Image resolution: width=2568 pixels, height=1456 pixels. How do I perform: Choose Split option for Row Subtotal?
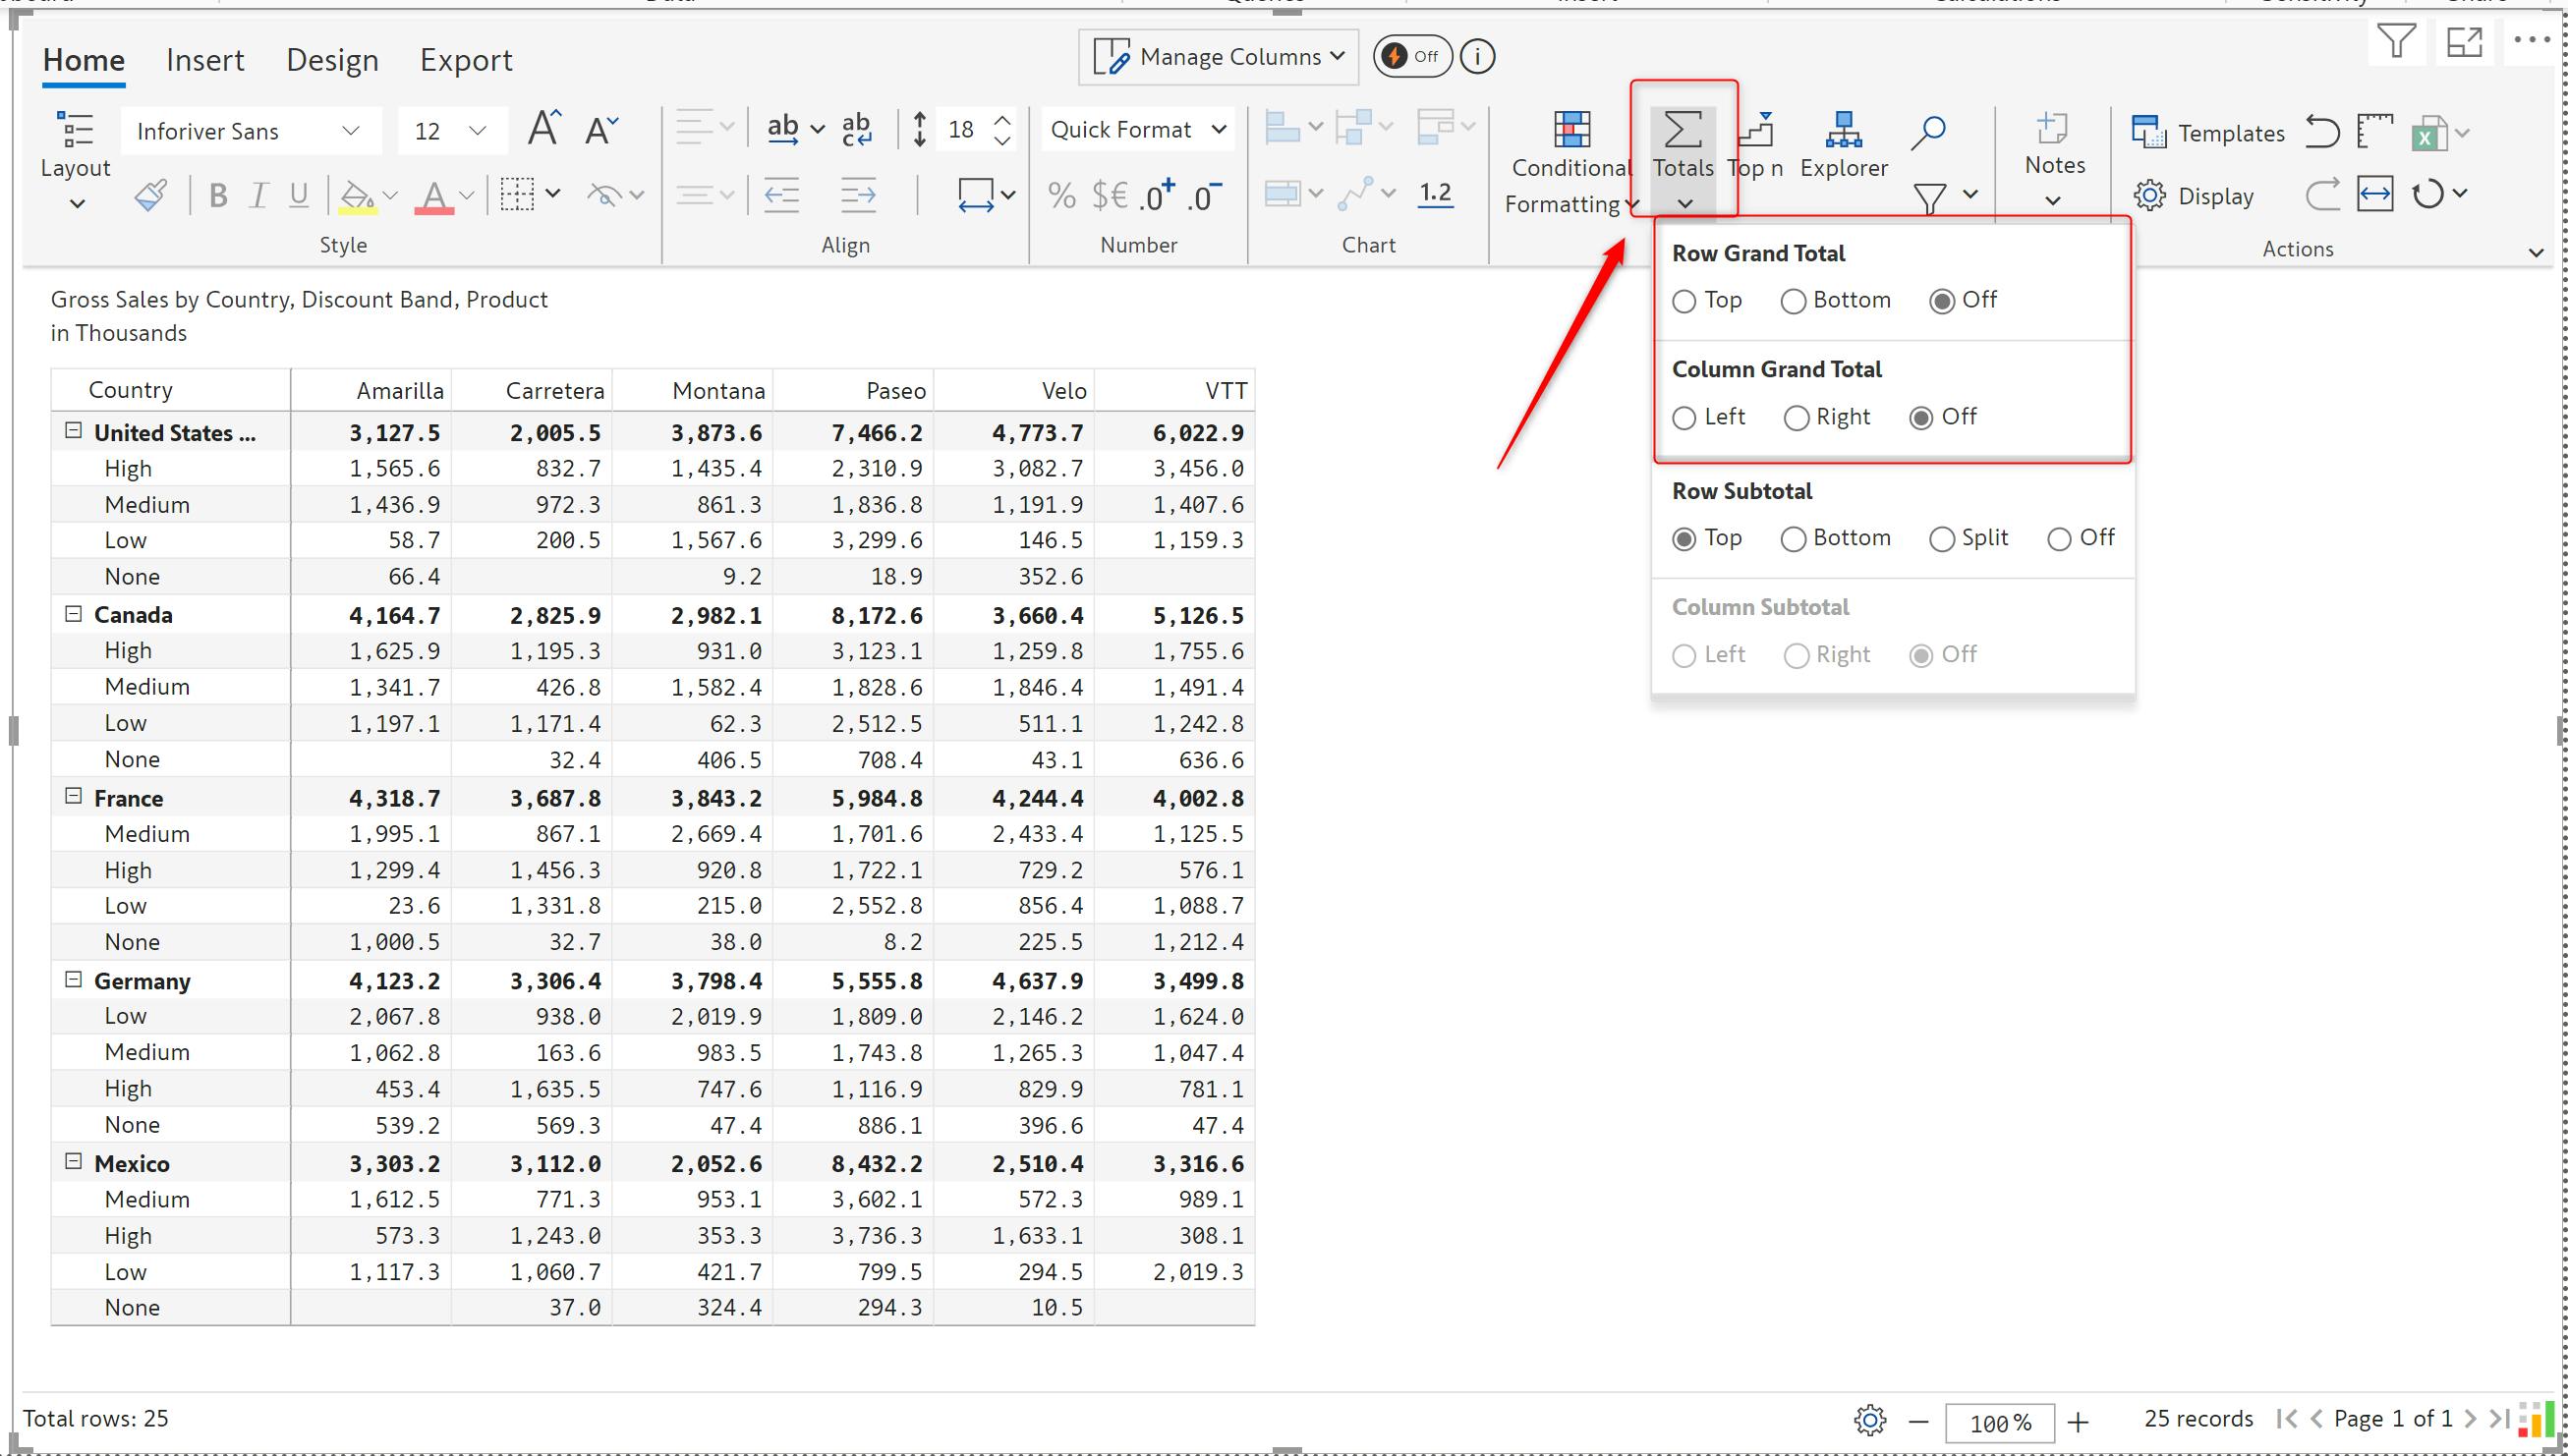pos(1941,539)
